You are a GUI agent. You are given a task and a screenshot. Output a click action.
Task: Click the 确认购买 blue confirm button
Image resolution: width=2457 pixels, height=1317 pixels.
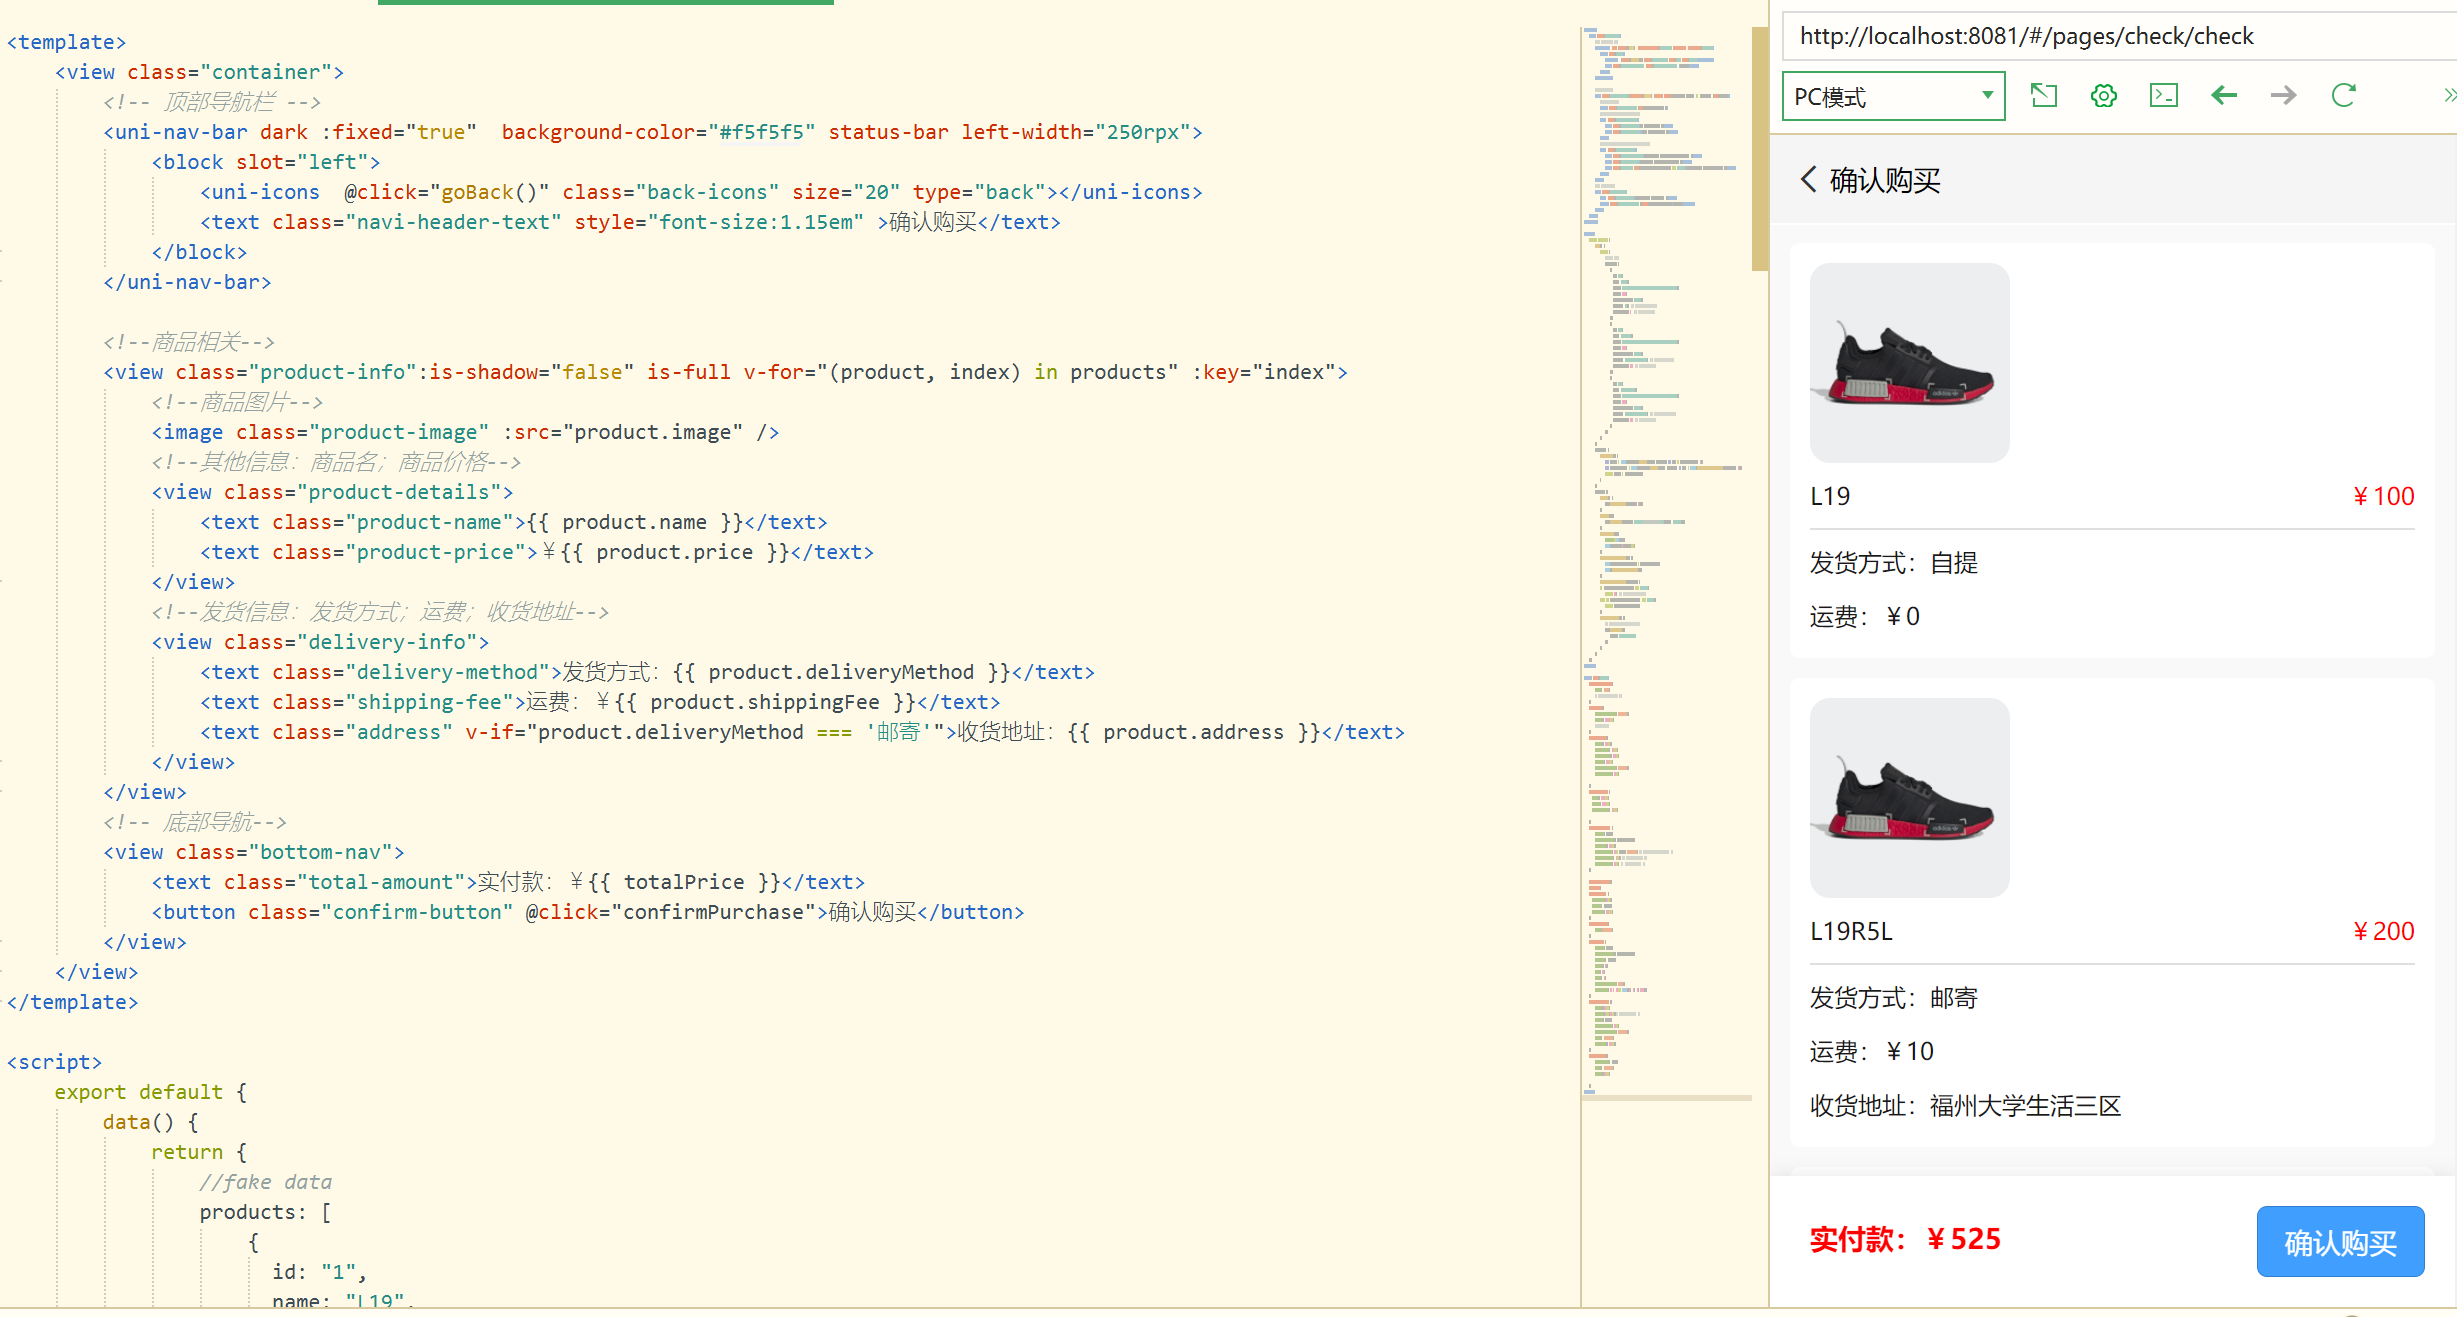tap(2340, 1242)
